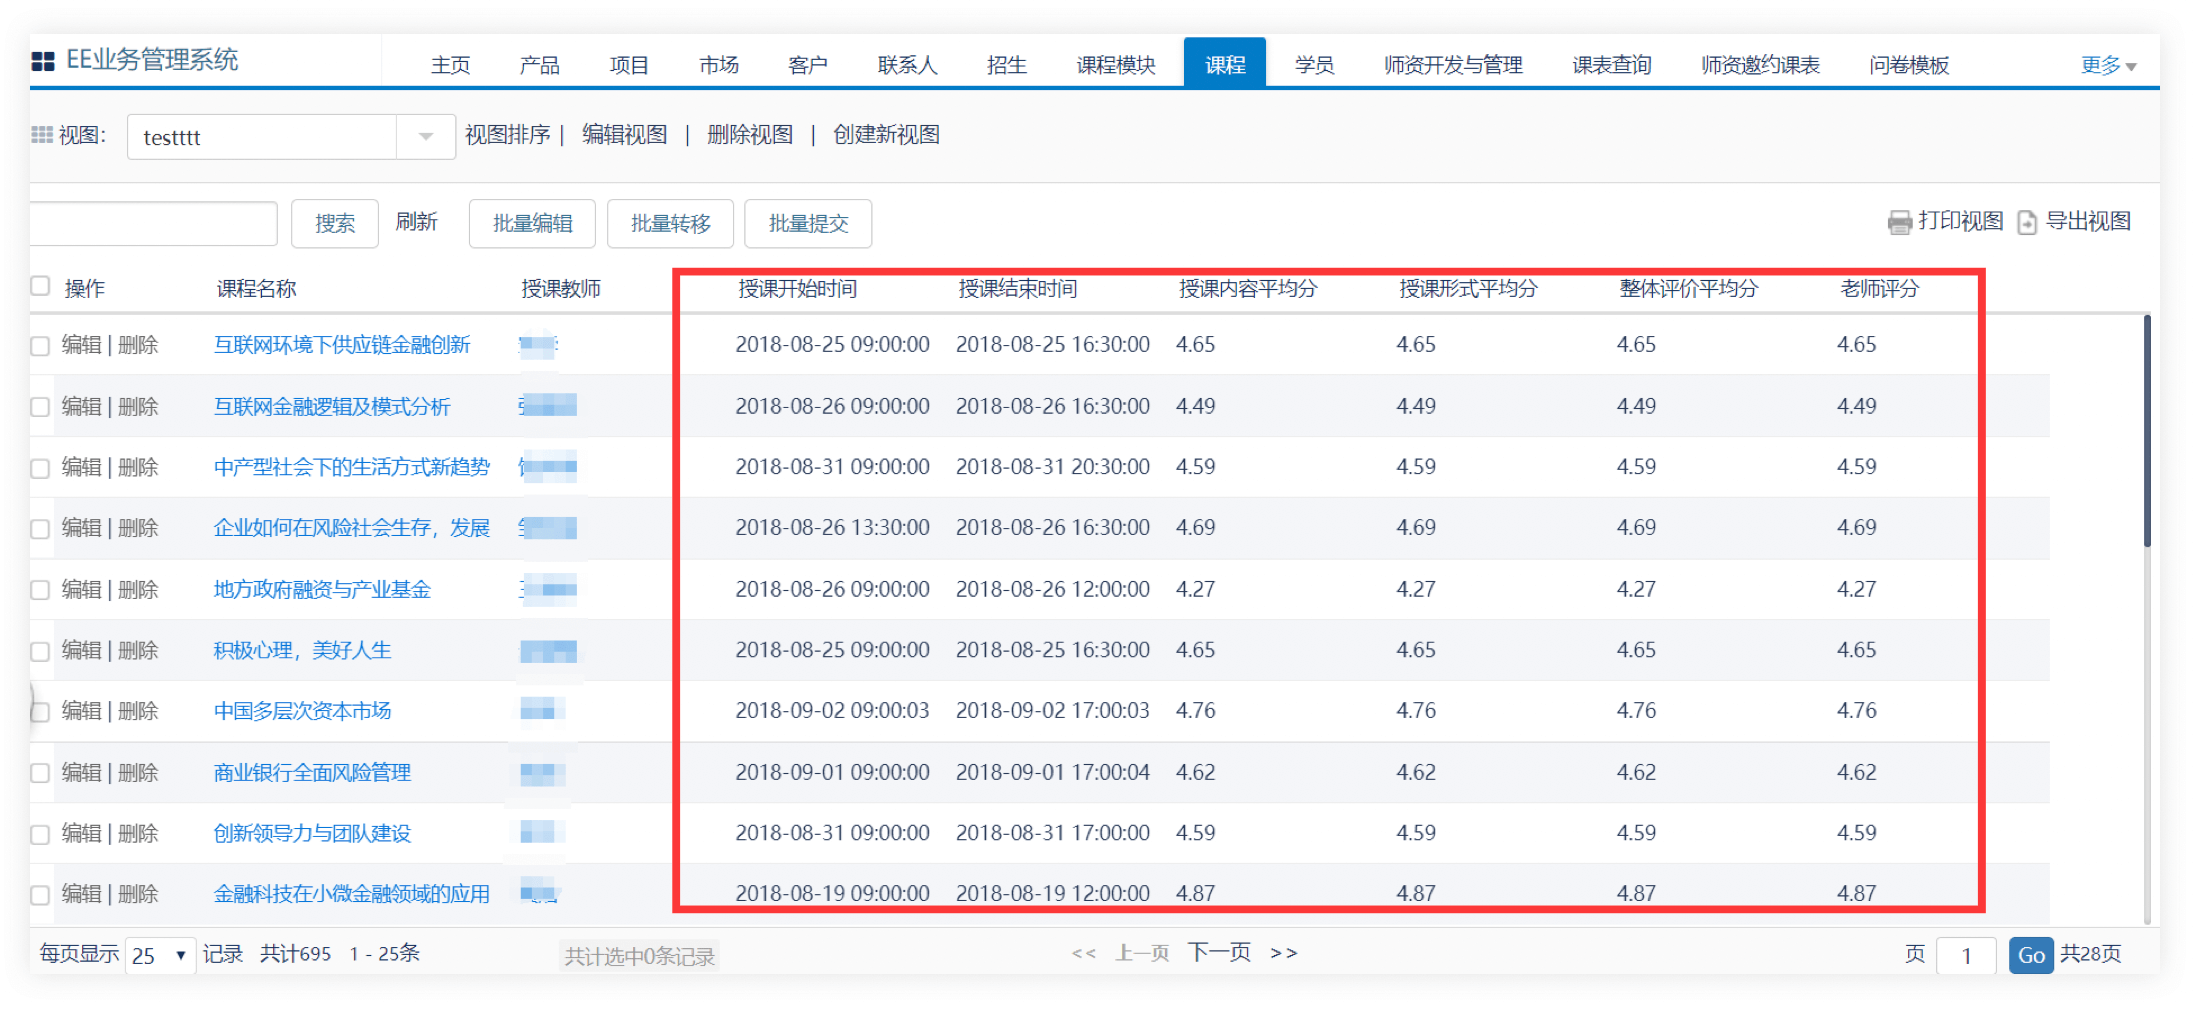2200x1020 pixels.
Task: Open the 每页显示 25 records dropdown
Action: click(x=161, y=955)
